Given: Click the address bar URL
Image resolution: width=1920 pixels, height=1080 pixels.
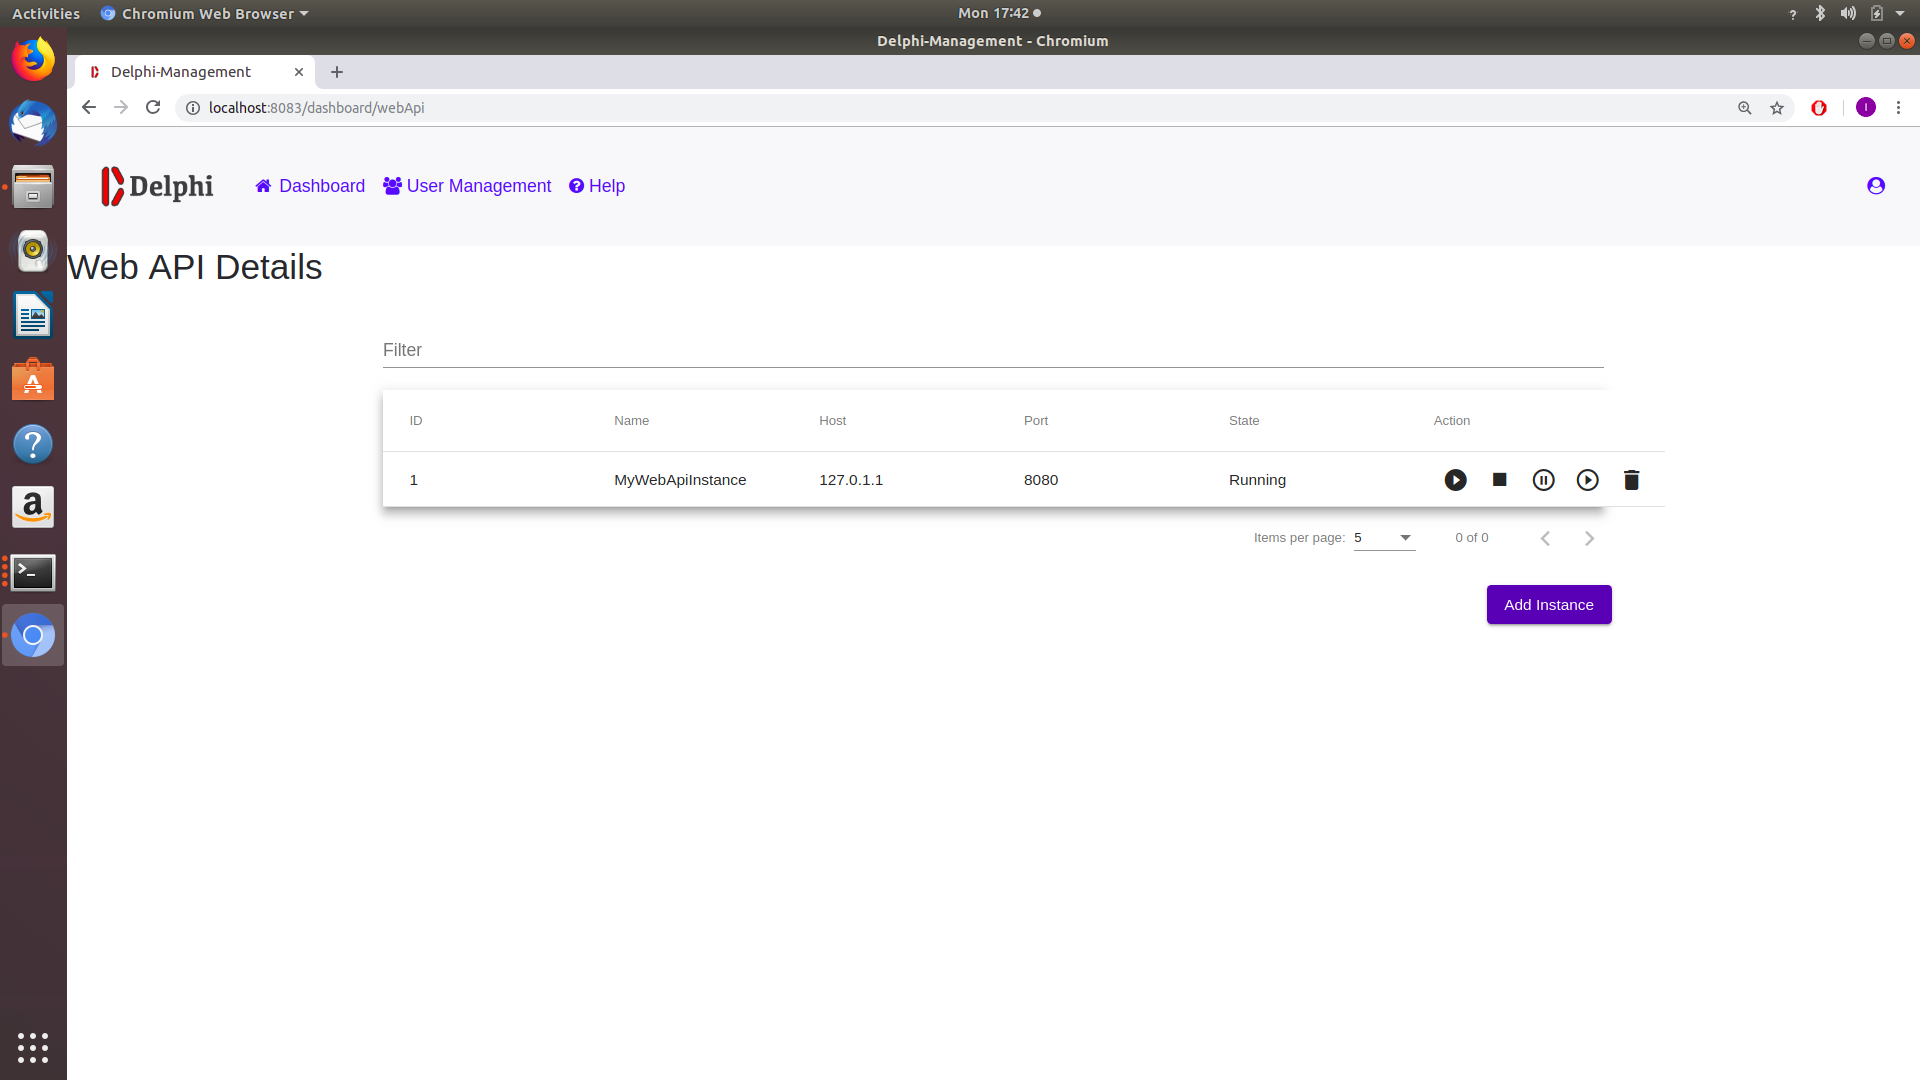Looking at the screenshot, I should [x=316, y=108].
